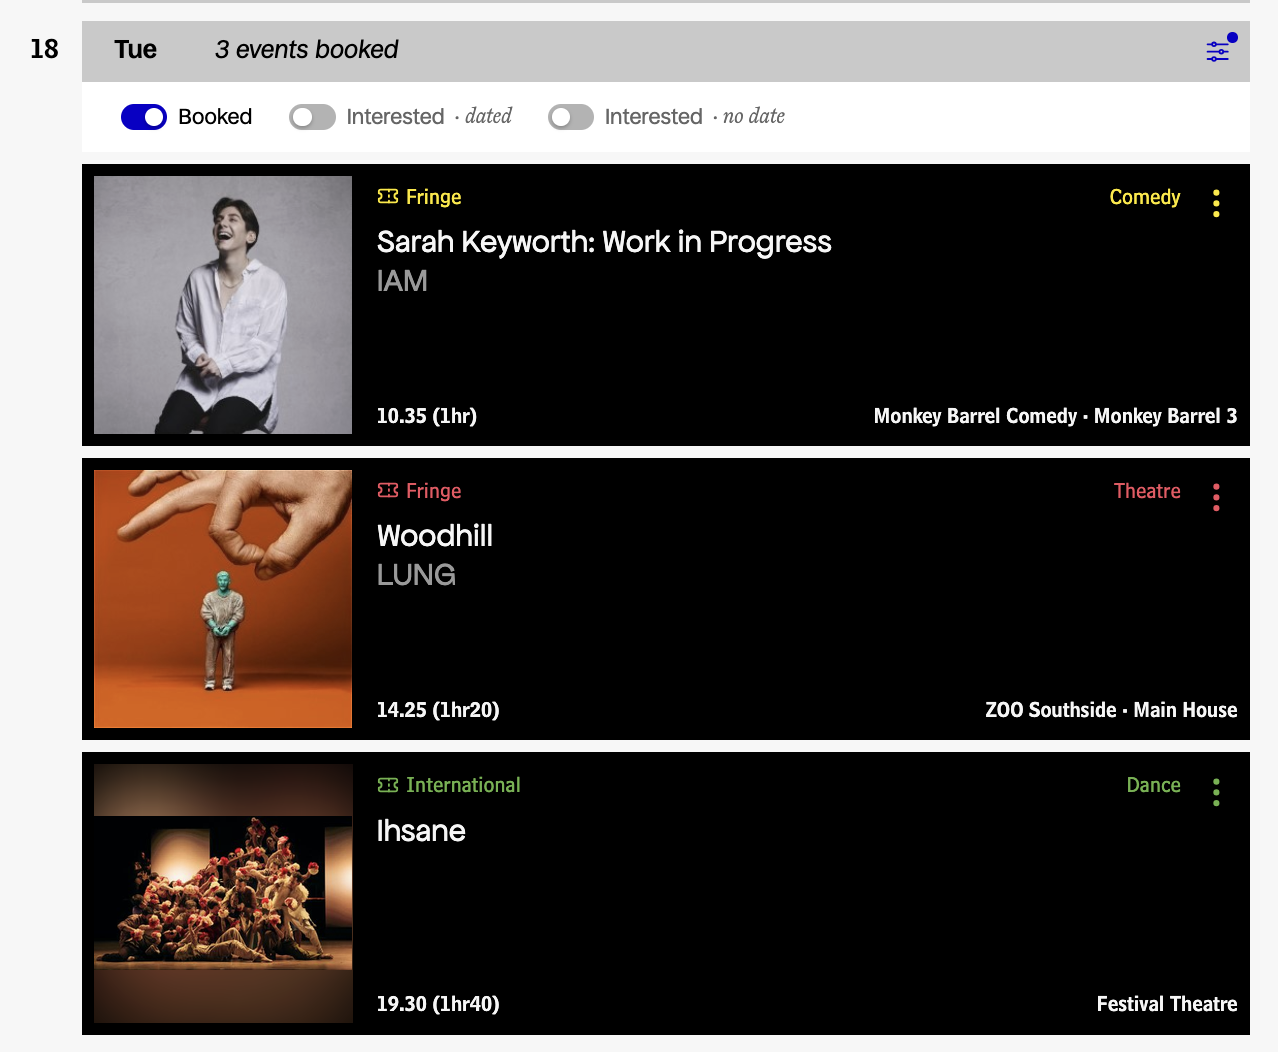Click the ticket icon beside yellow Fringe
1278x1052 pixels.
pyautogui.click(x=388, y=197)
